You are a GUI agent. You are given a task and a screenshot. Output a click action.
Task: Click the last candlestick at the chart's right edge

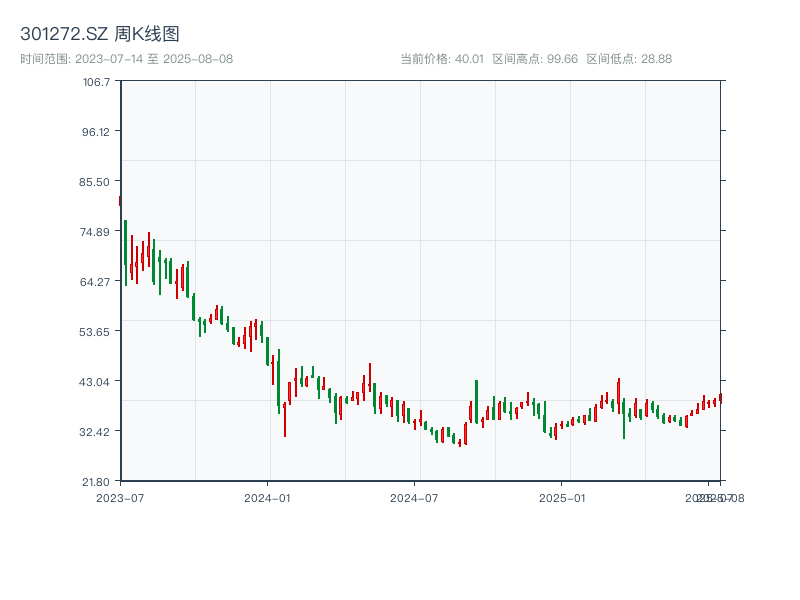pos(720,397)
